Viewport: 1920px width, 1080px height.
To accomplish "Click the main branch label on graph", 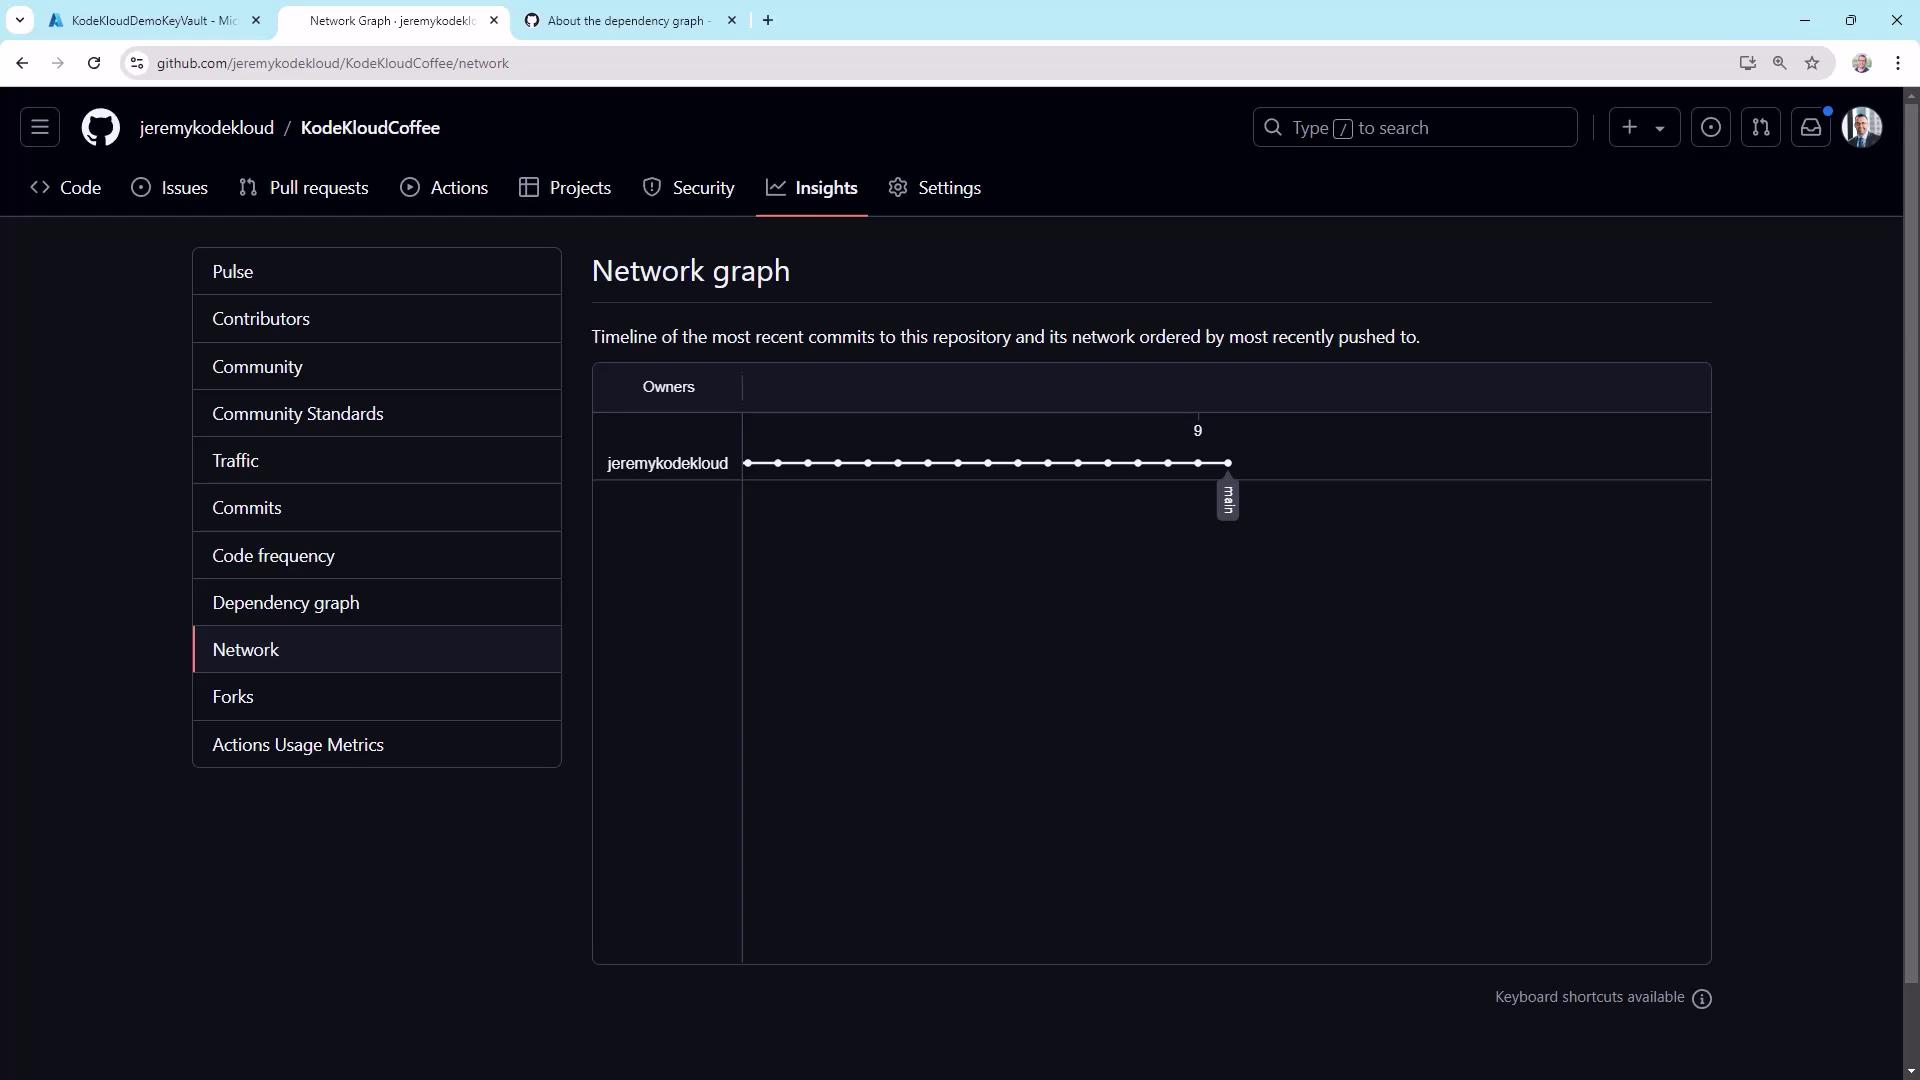I will pos(1228,500).
